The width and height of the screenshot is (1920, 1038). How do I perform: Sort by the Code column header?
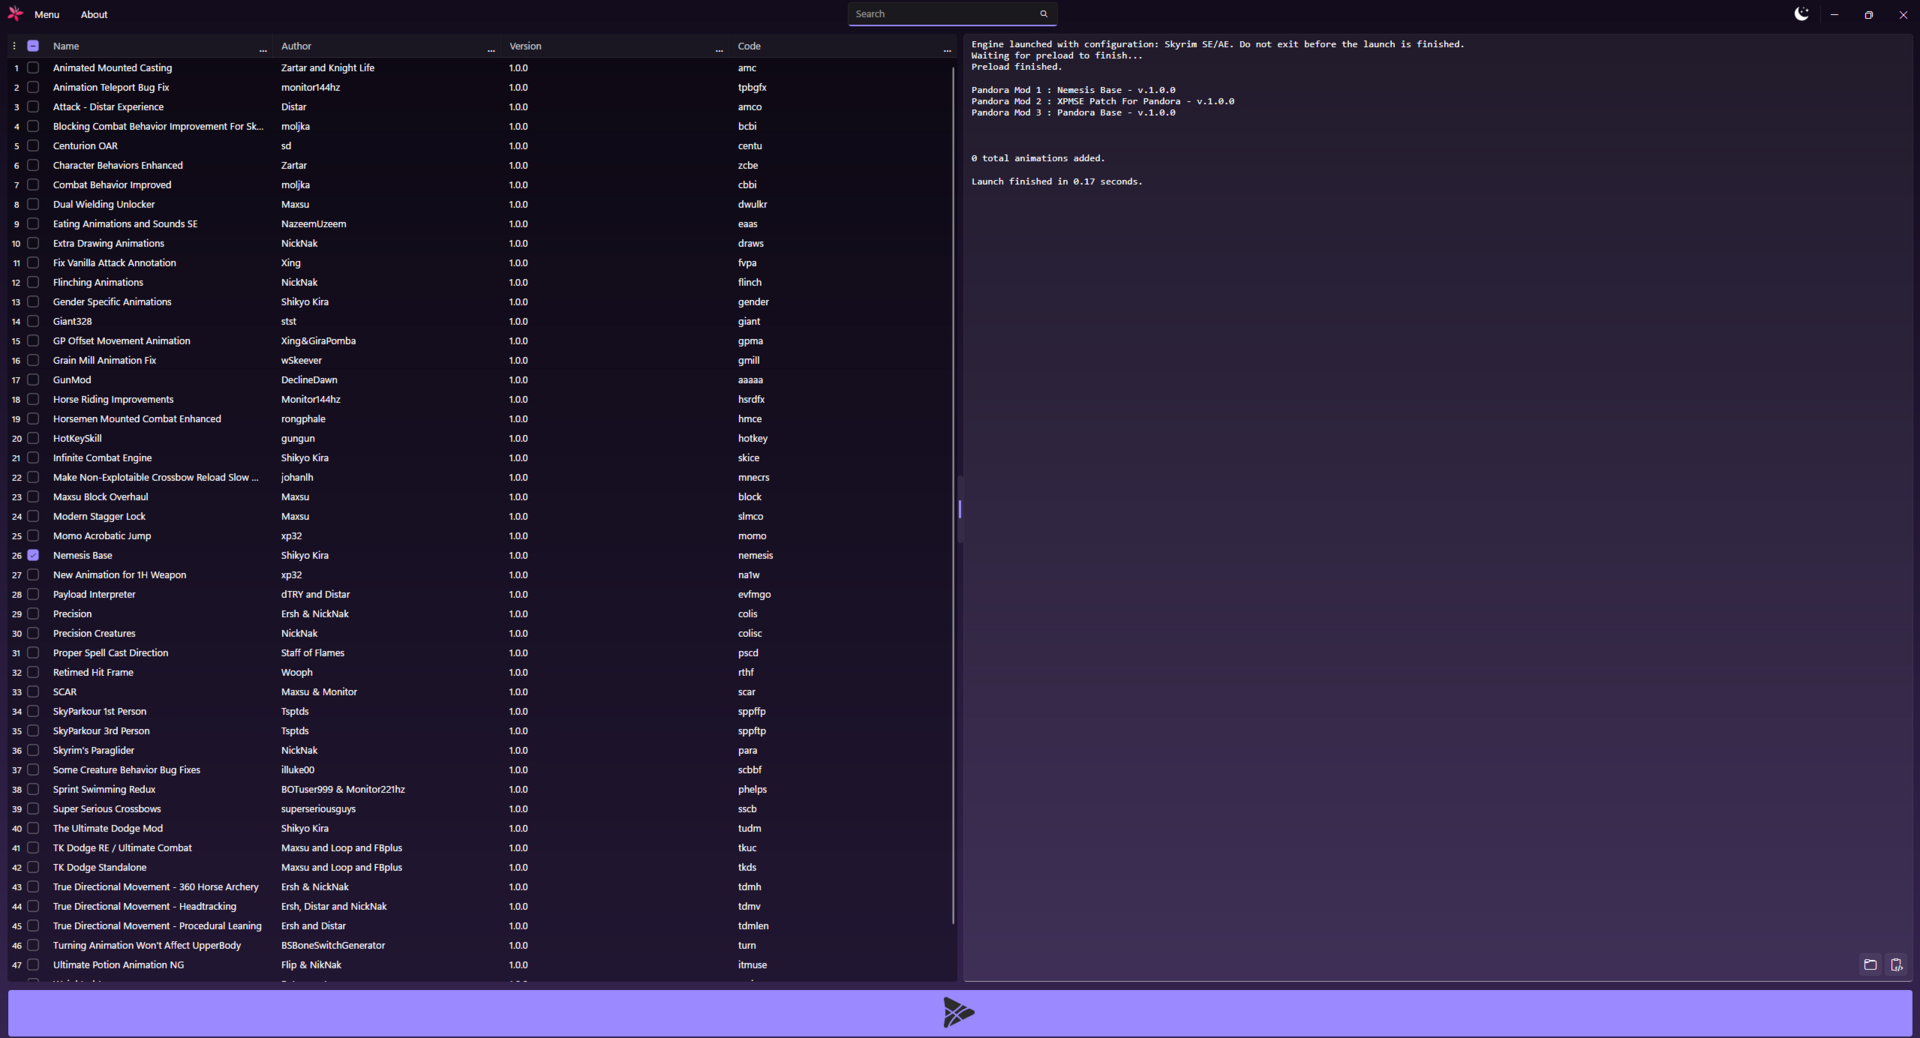(x=749, y=46)
